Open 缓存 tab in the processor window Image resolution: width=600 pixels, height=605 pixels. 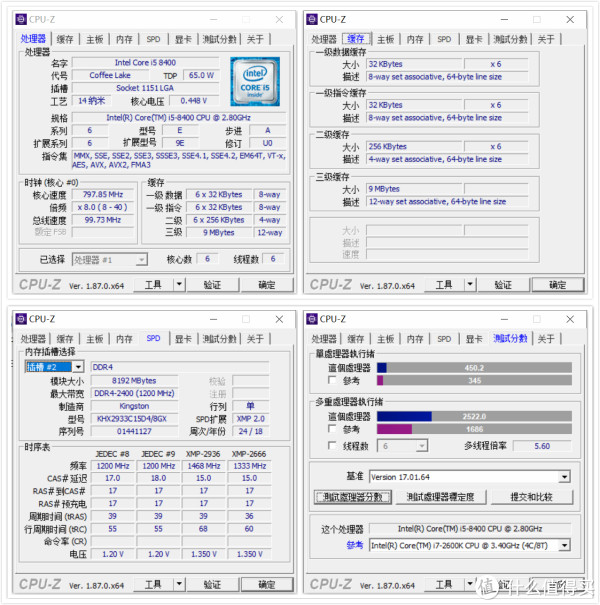tap(65, 39)
